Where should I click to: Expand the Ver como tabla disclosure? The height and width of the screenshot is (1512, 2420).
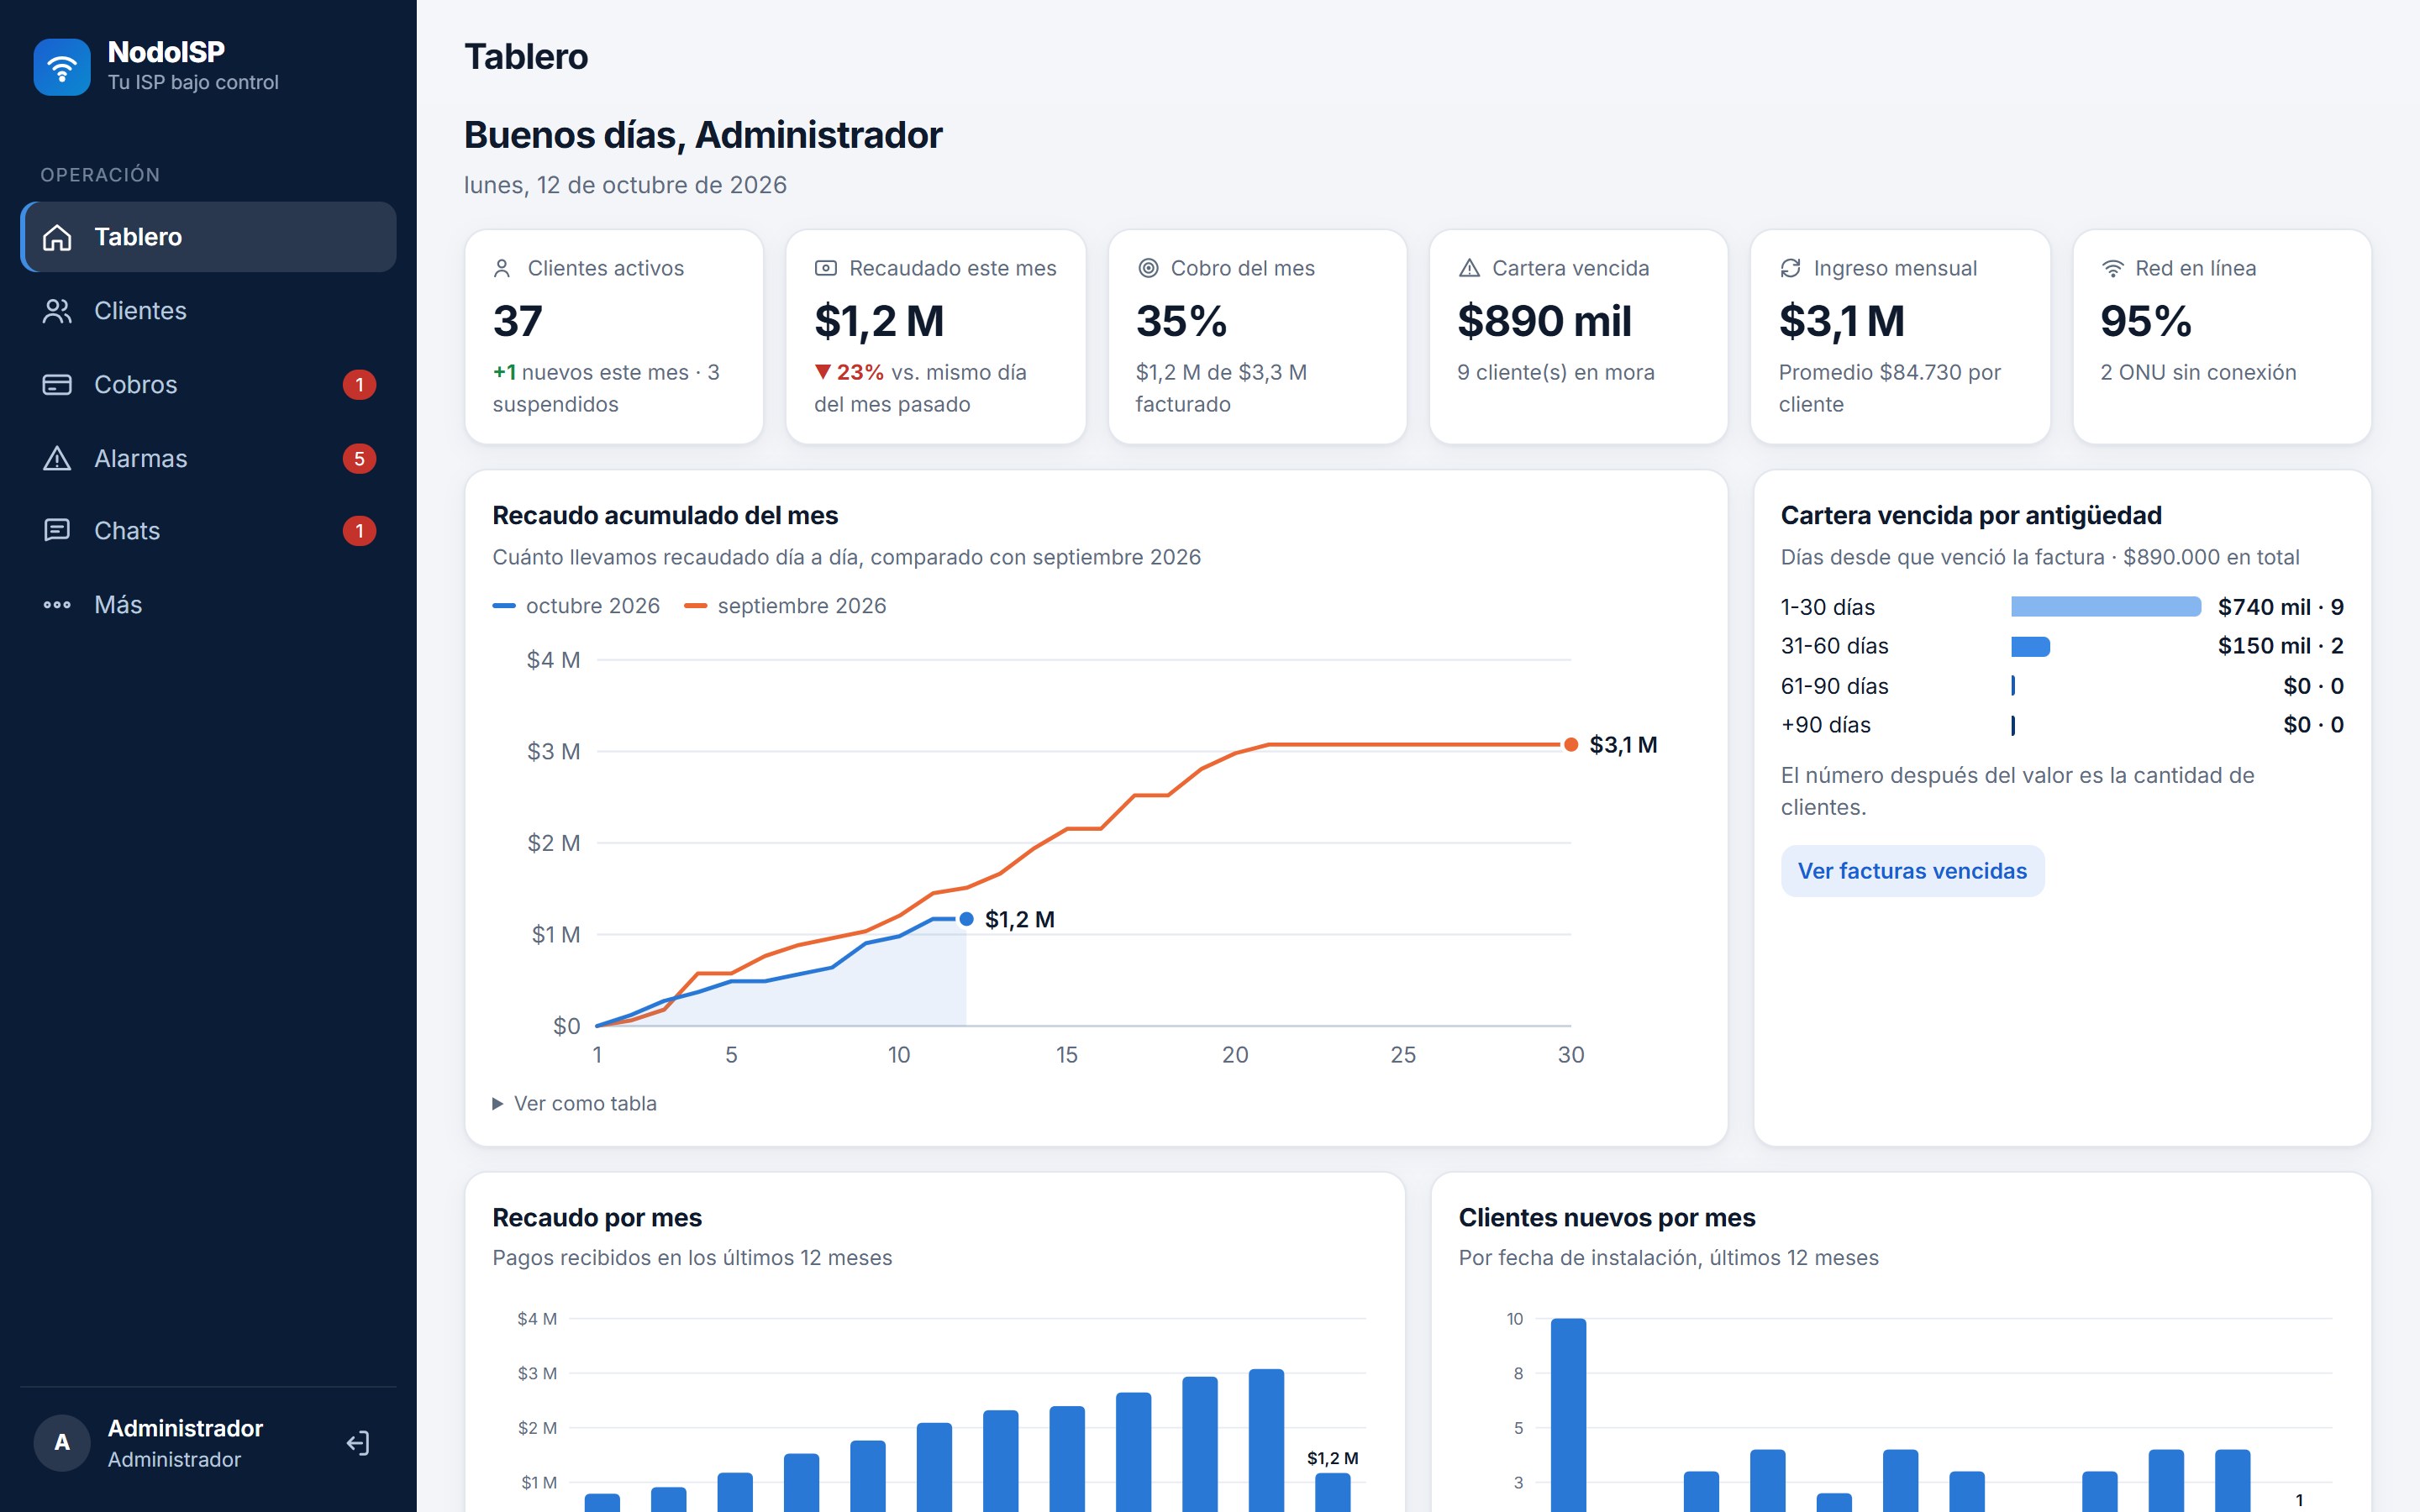[574, 1104]
